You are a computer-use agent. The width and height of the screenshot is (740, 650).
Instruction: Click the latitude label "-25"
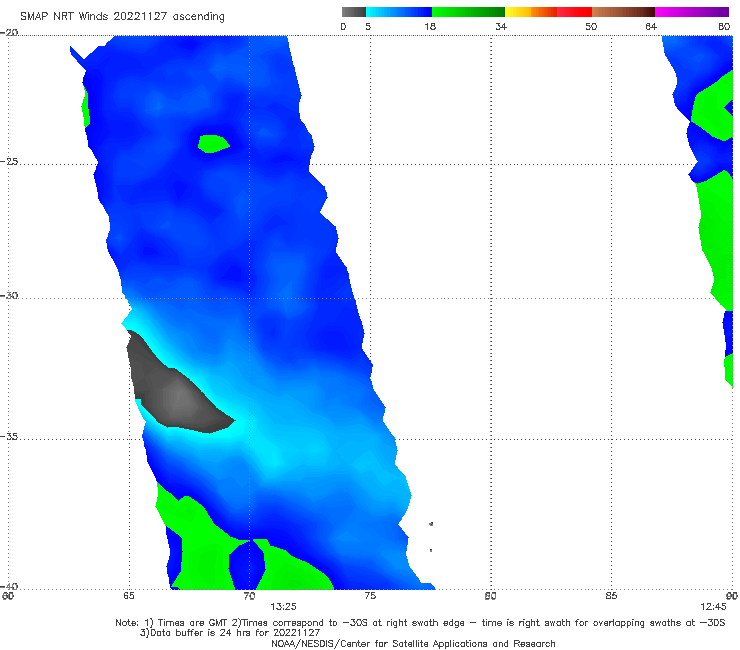tap(9, 161)
